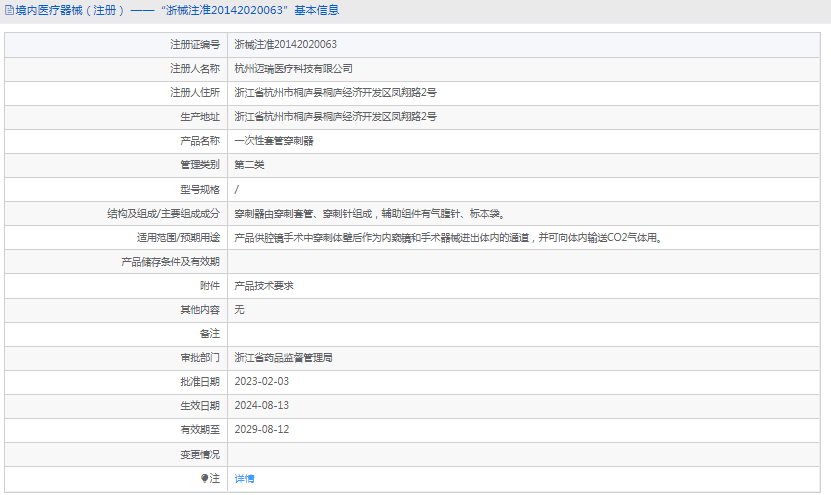Click the 审批部门 label
The height and width of the screenshot is (495, 831).
(x=200, y=358)
